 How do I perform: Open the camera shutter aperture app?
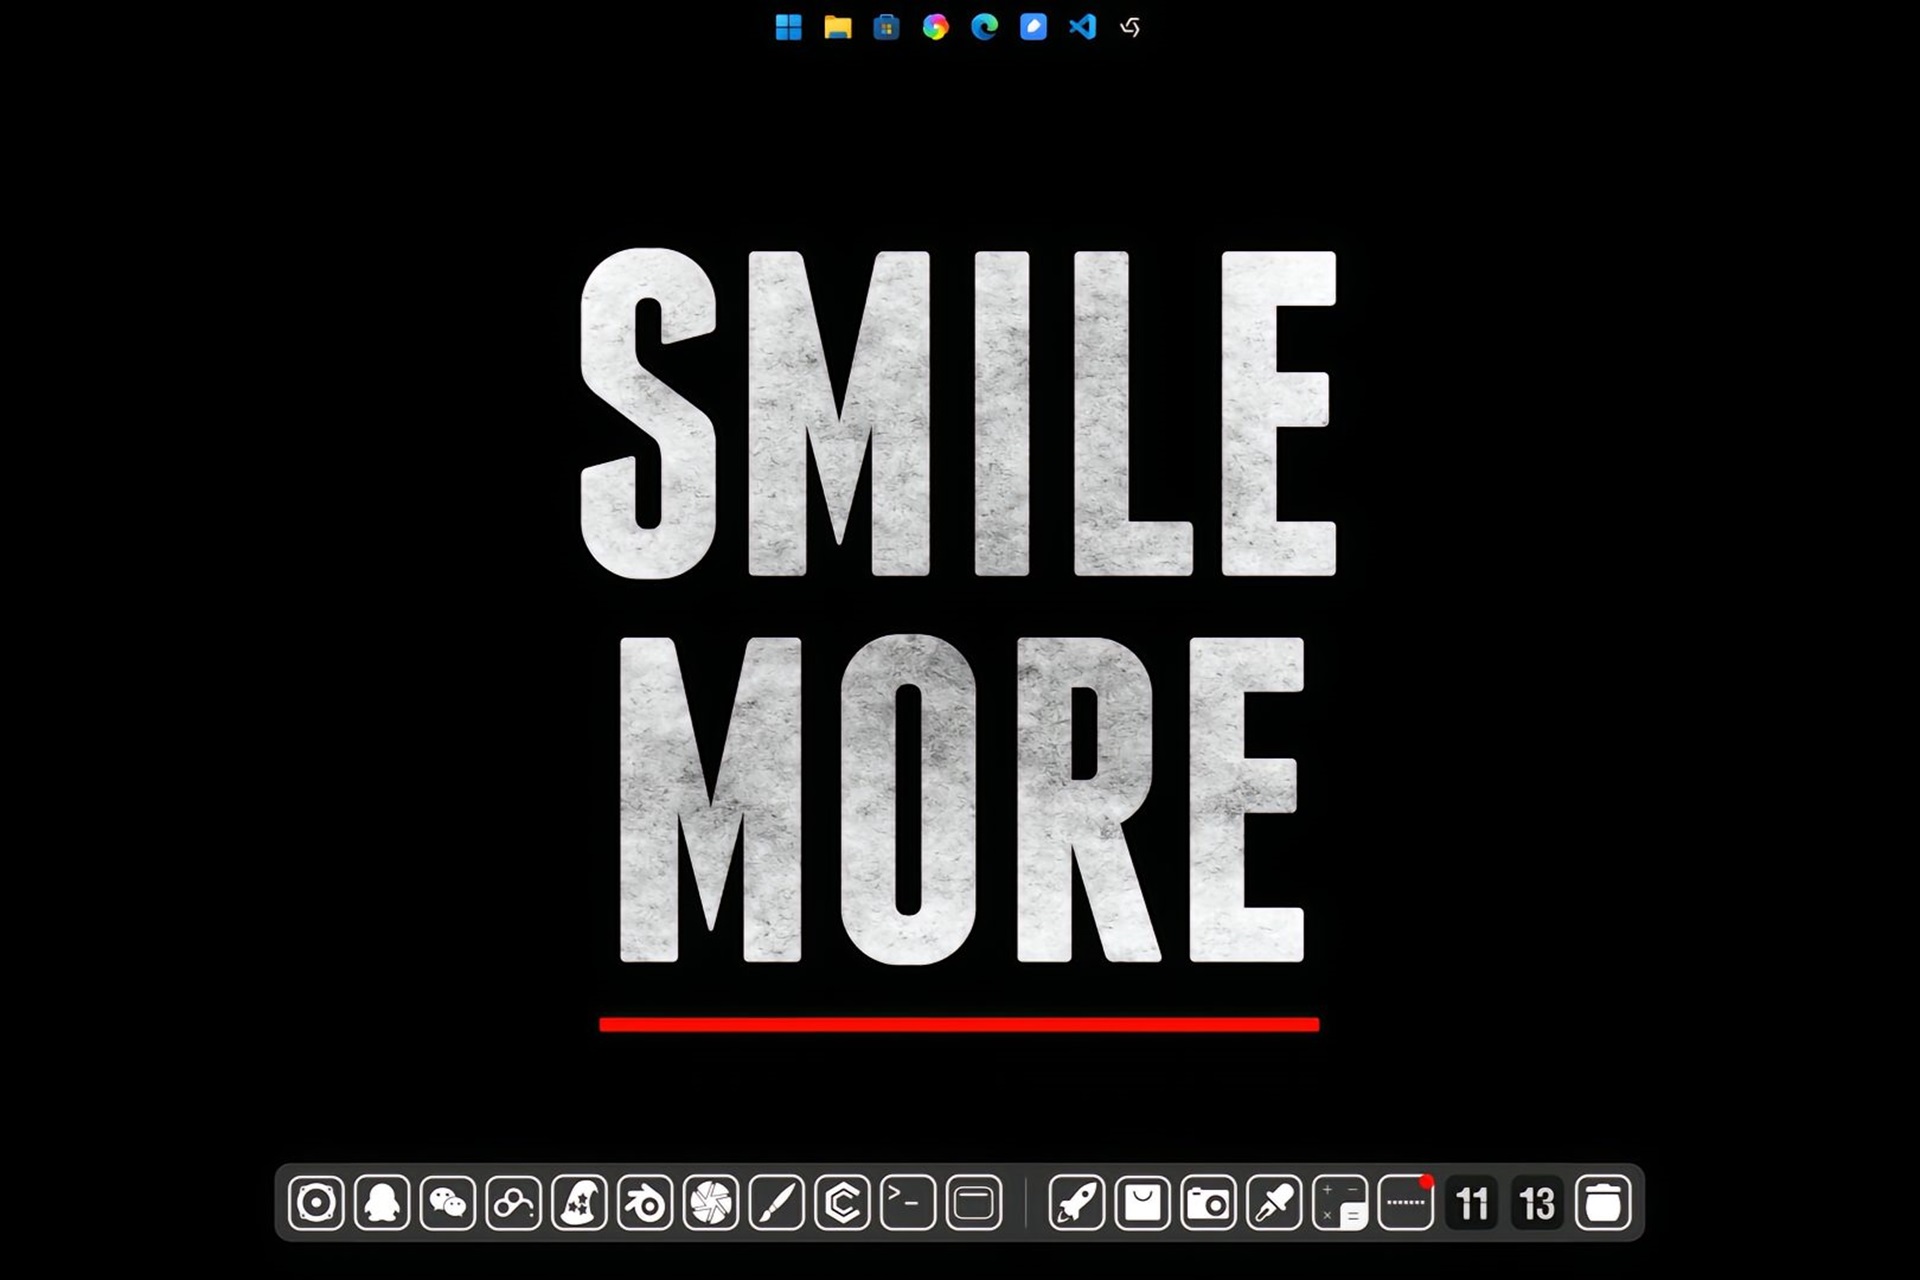(711, 1202)
